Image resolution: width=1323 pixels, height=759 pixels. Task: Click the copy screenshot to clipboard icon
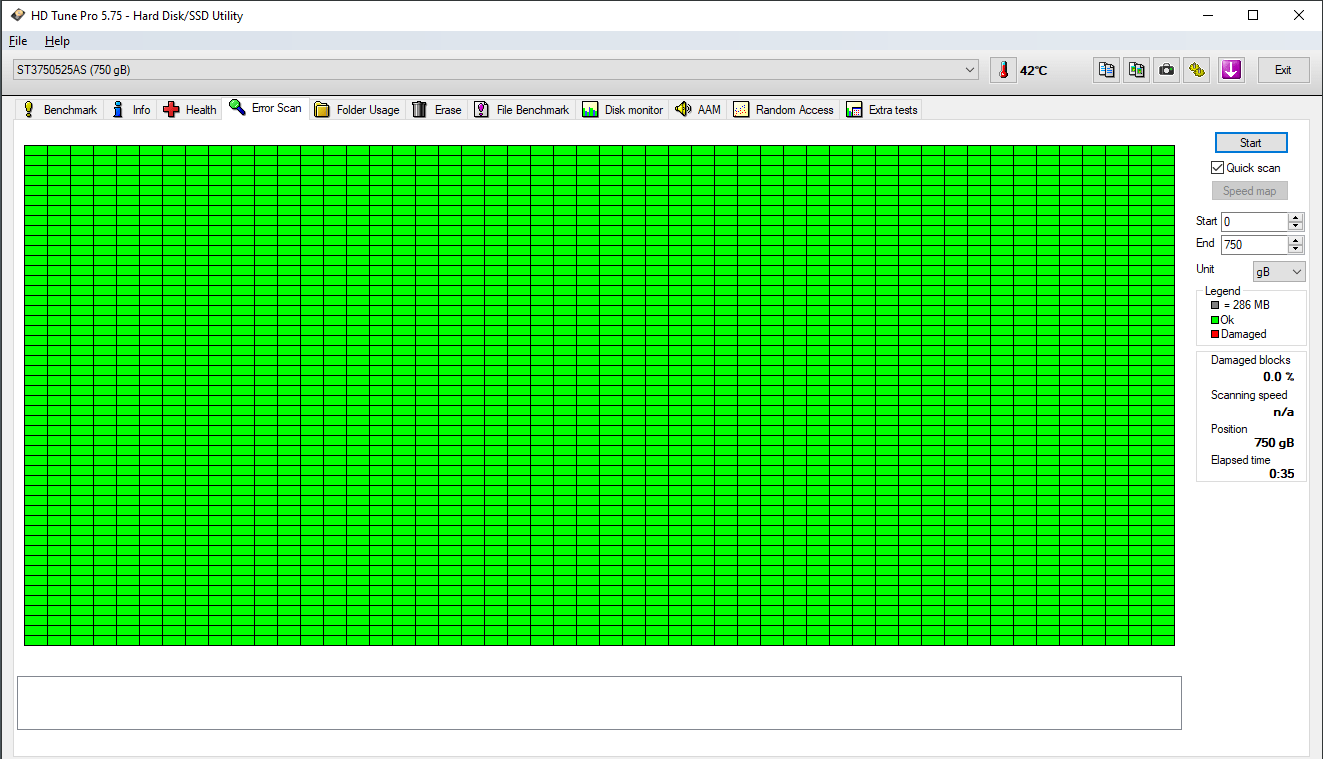pos(1136,70)
